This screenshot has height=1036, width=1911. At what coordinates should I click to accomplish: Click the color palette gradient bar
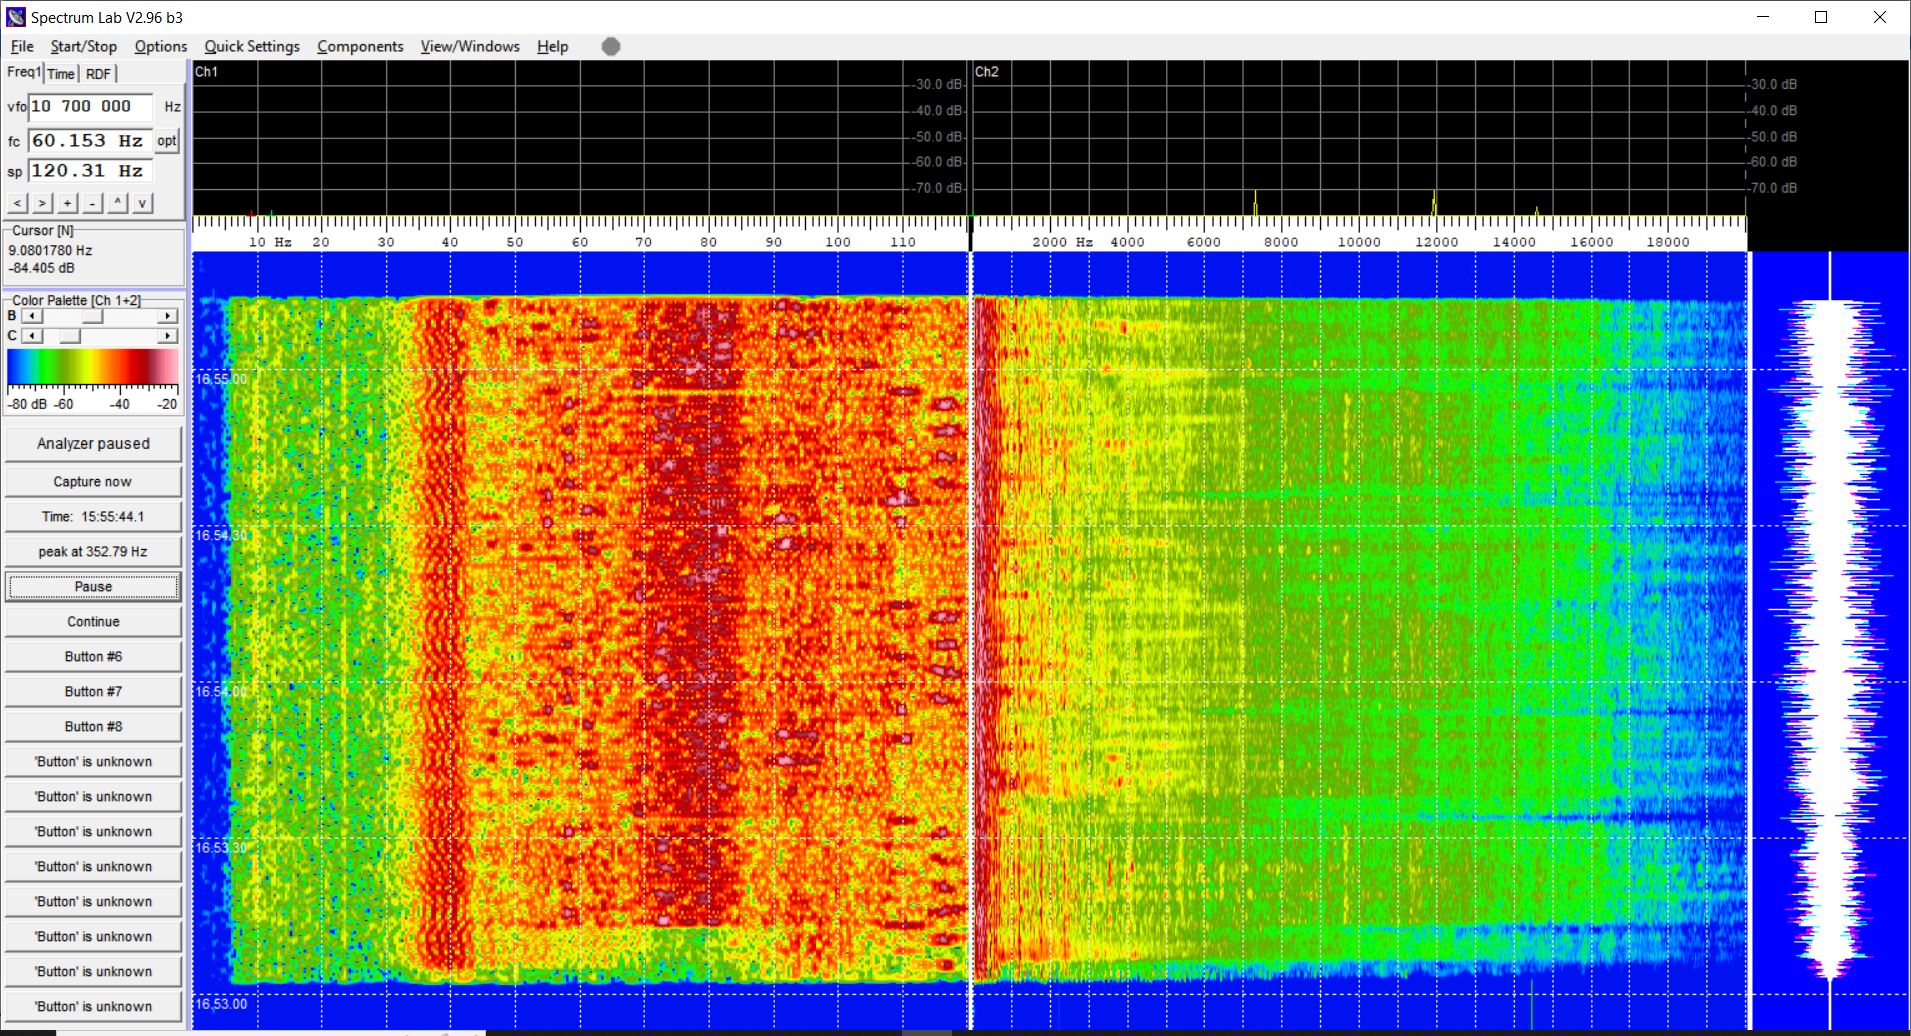tap(93, 367)
